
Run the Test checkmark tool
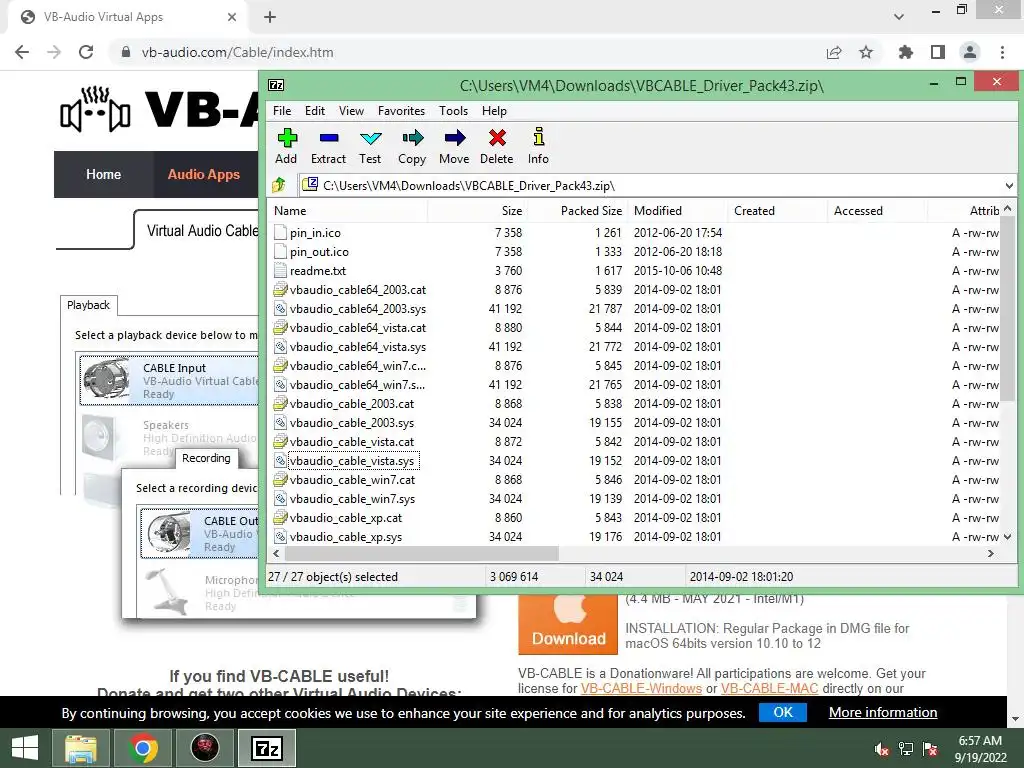tap(370, 138)
